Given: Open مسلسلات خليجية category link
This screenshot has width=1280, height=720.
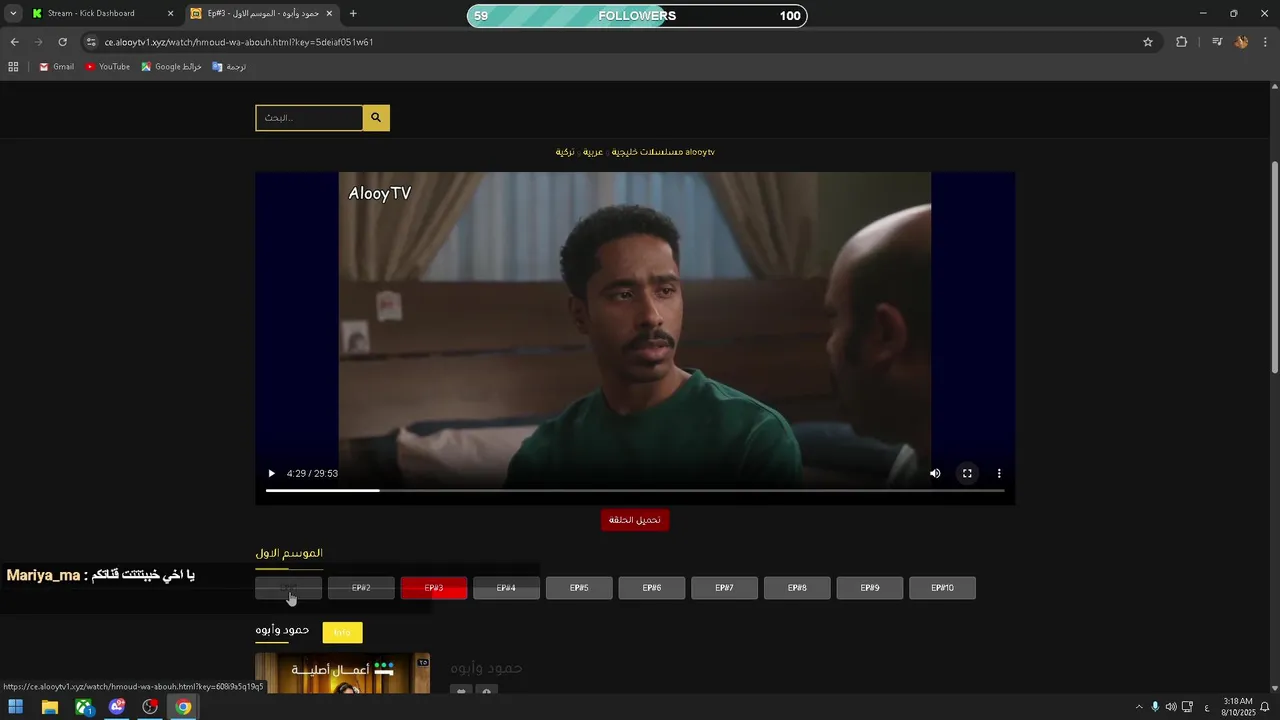Looking at the screenshot, I should coord(647,152).
